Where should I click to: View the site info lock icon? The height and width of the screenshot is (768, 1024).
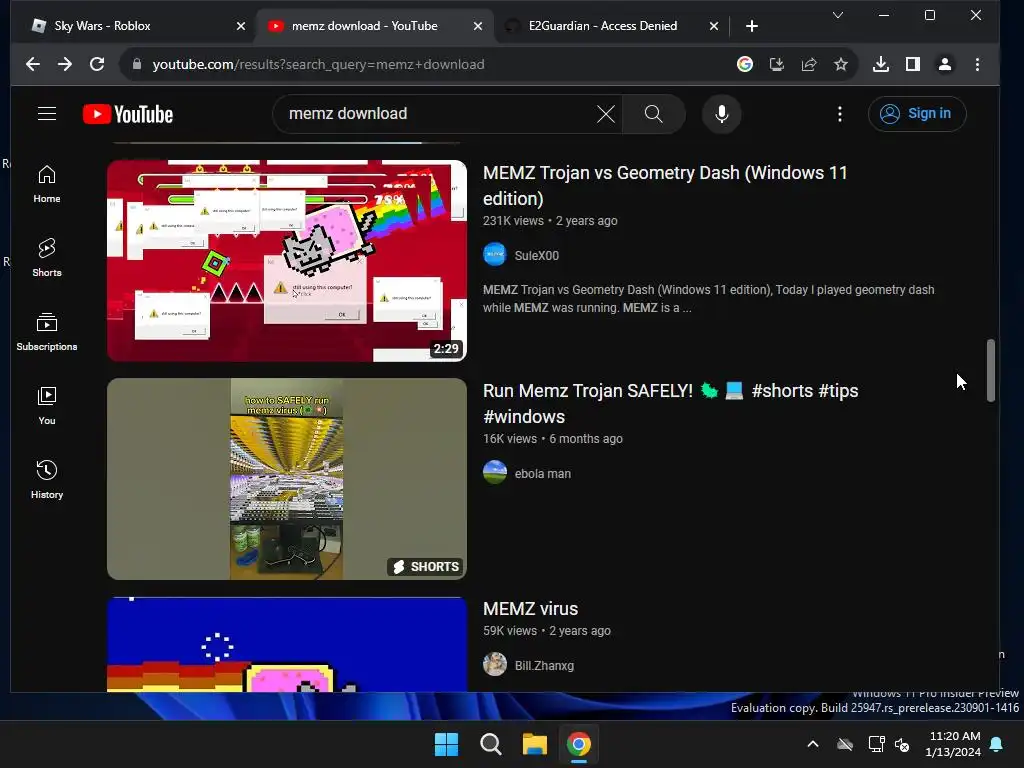(x=136, y=64)
